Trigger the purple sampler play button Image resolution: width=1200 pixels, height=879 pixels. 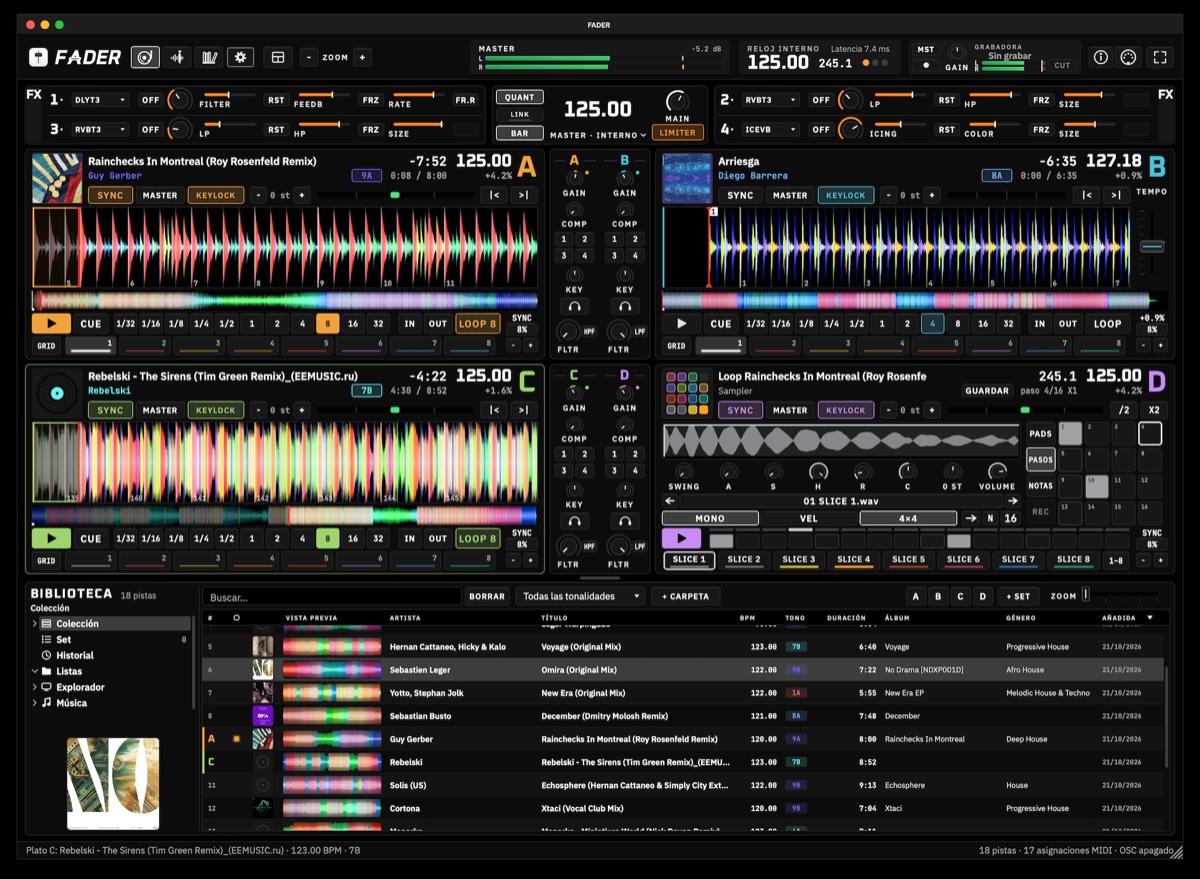tap(681, 539)
